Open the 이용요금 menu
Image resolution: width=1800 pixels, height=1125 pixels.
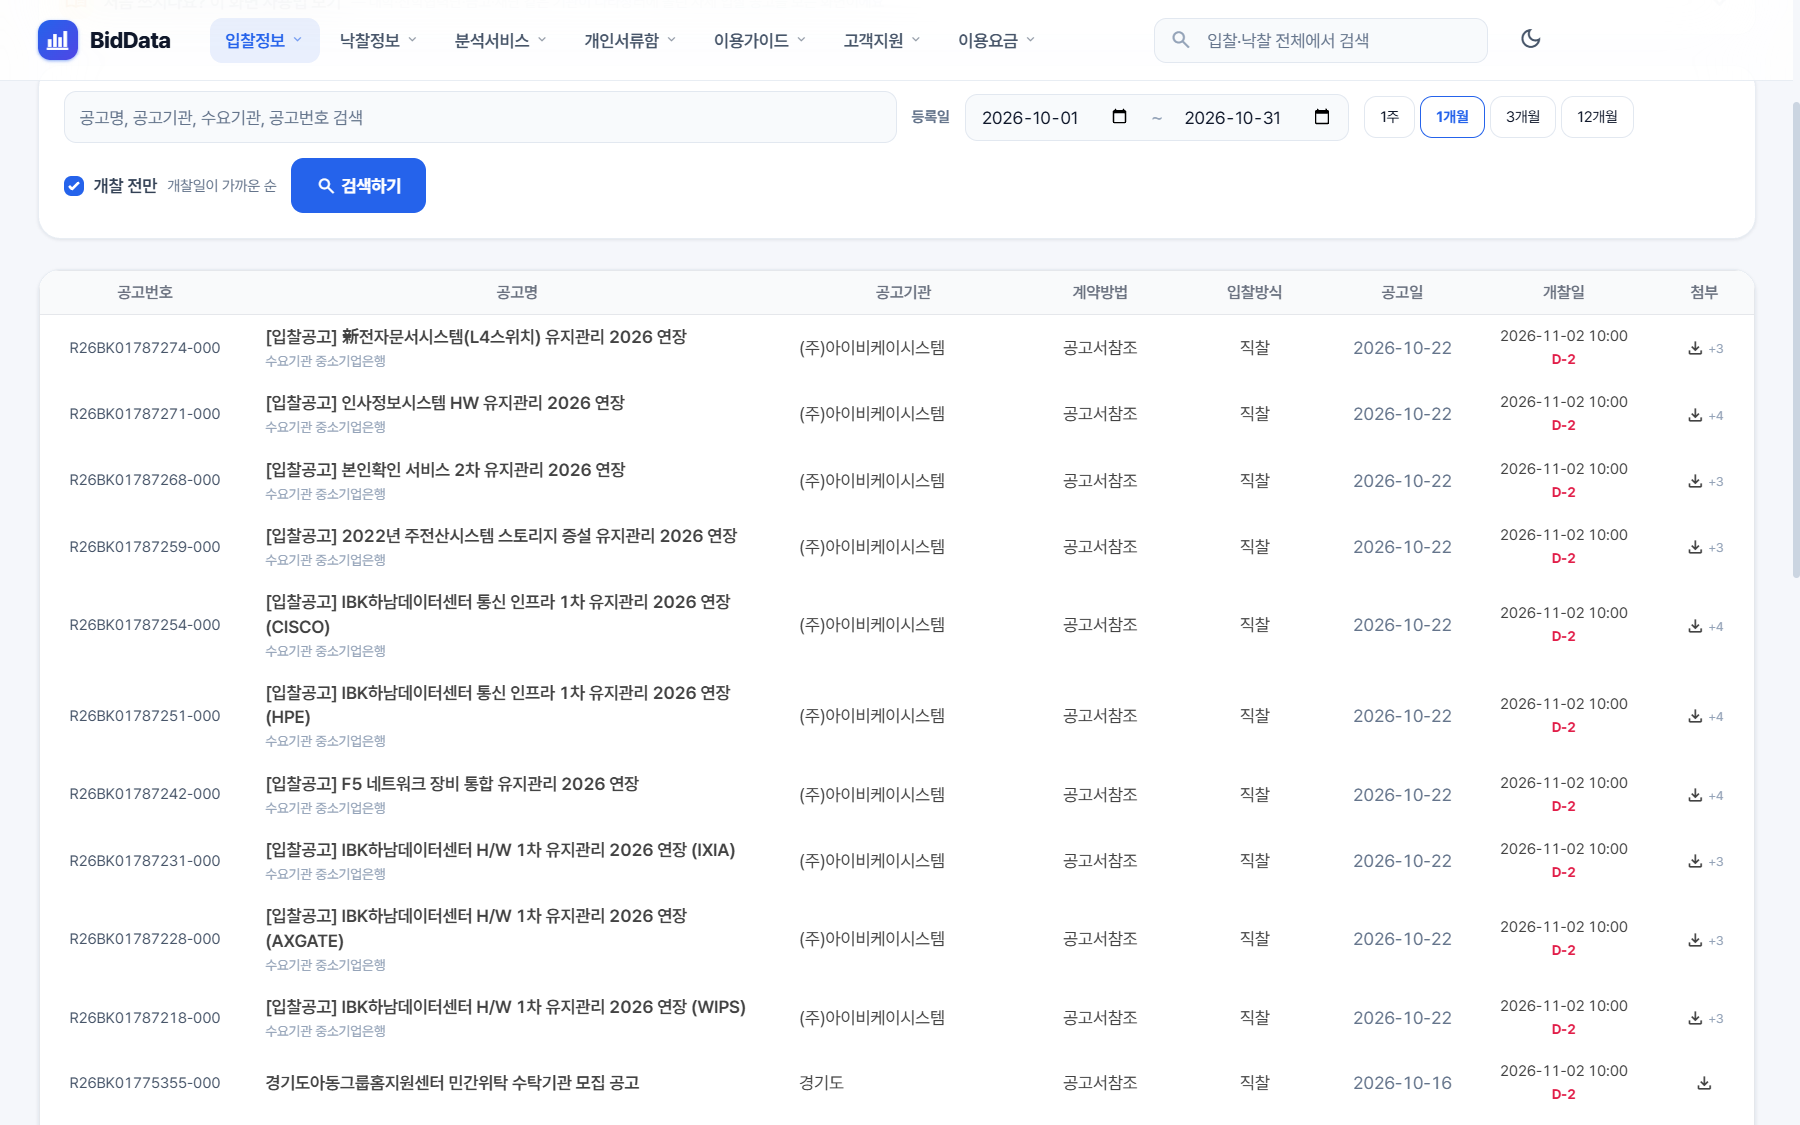tap(996, 40)
